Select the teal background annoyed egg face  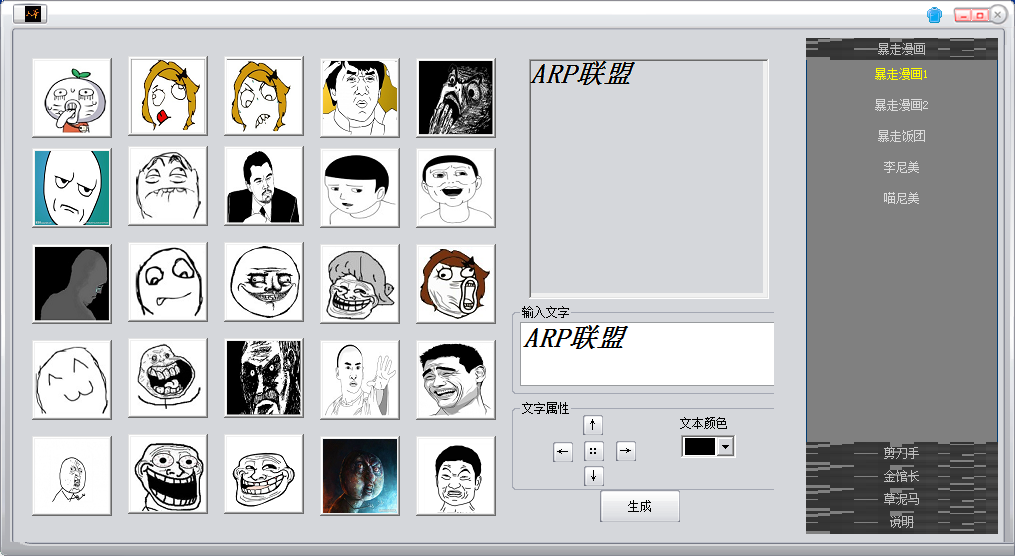[71, 188]
